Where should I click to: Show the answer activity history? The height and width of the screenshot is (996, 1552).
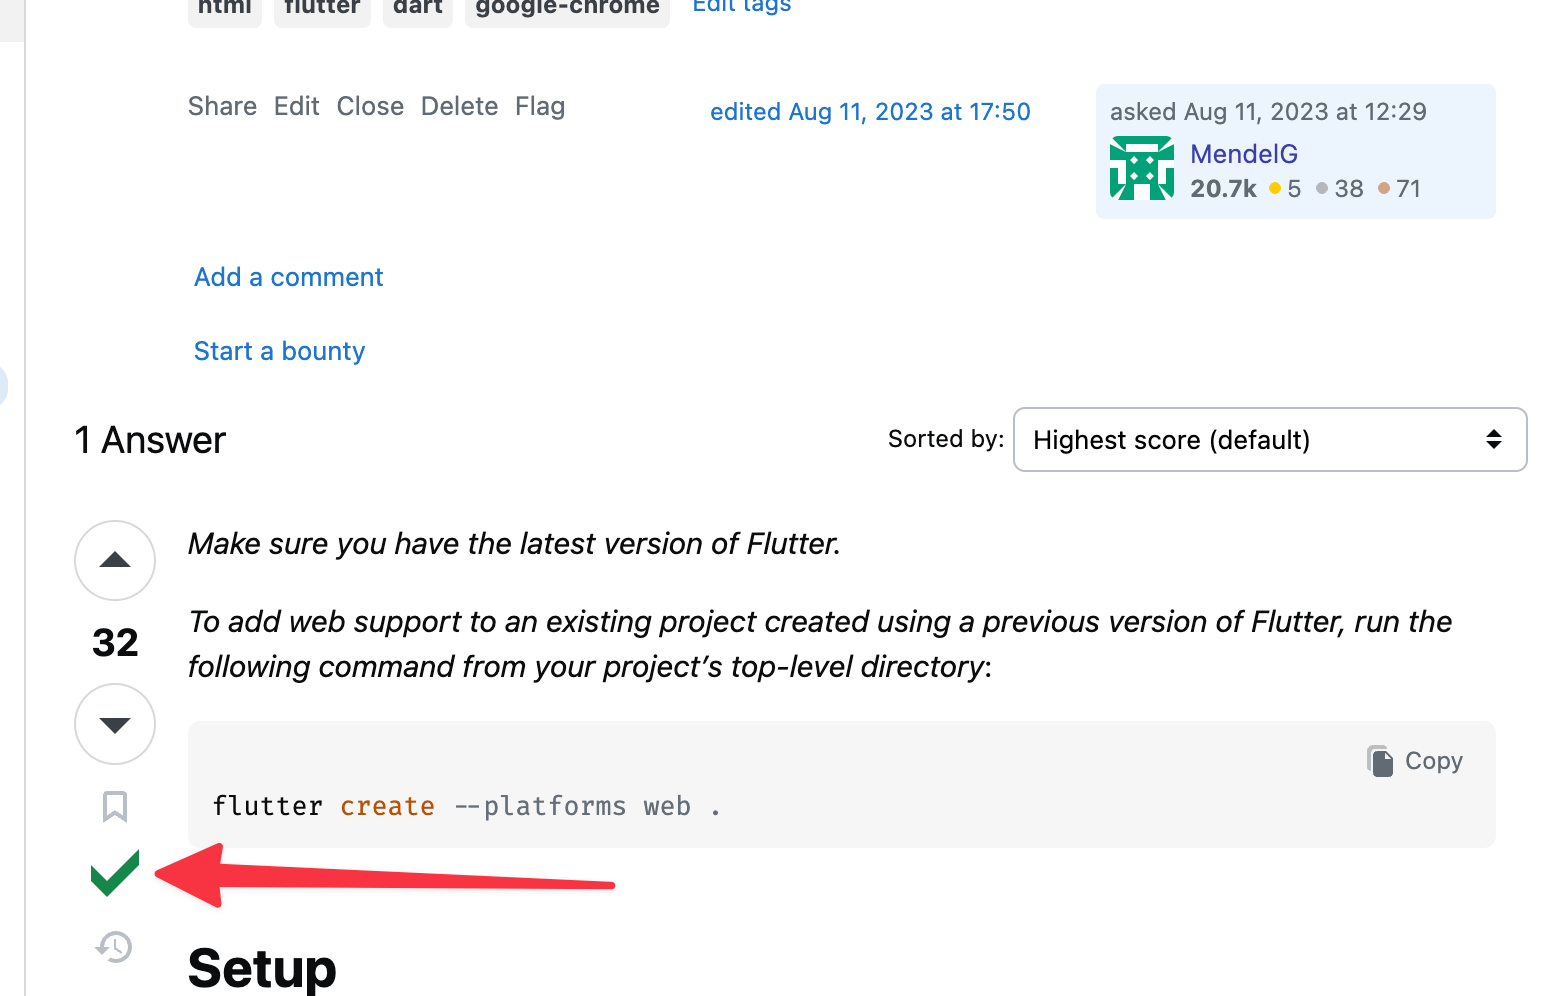[115, 946]
